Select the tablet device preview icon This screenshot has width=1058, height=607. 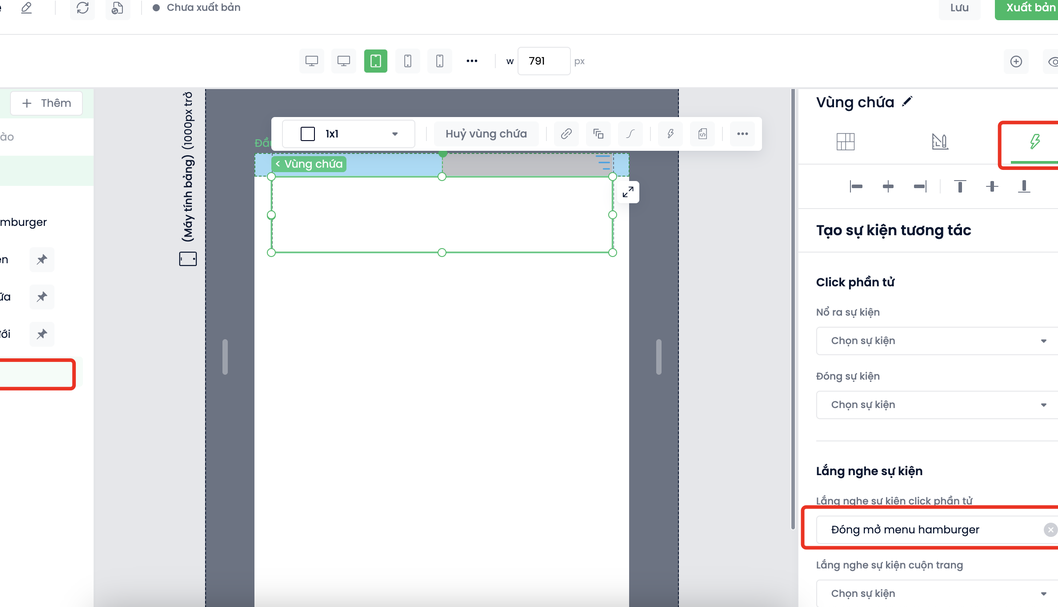tap(376, 61)
